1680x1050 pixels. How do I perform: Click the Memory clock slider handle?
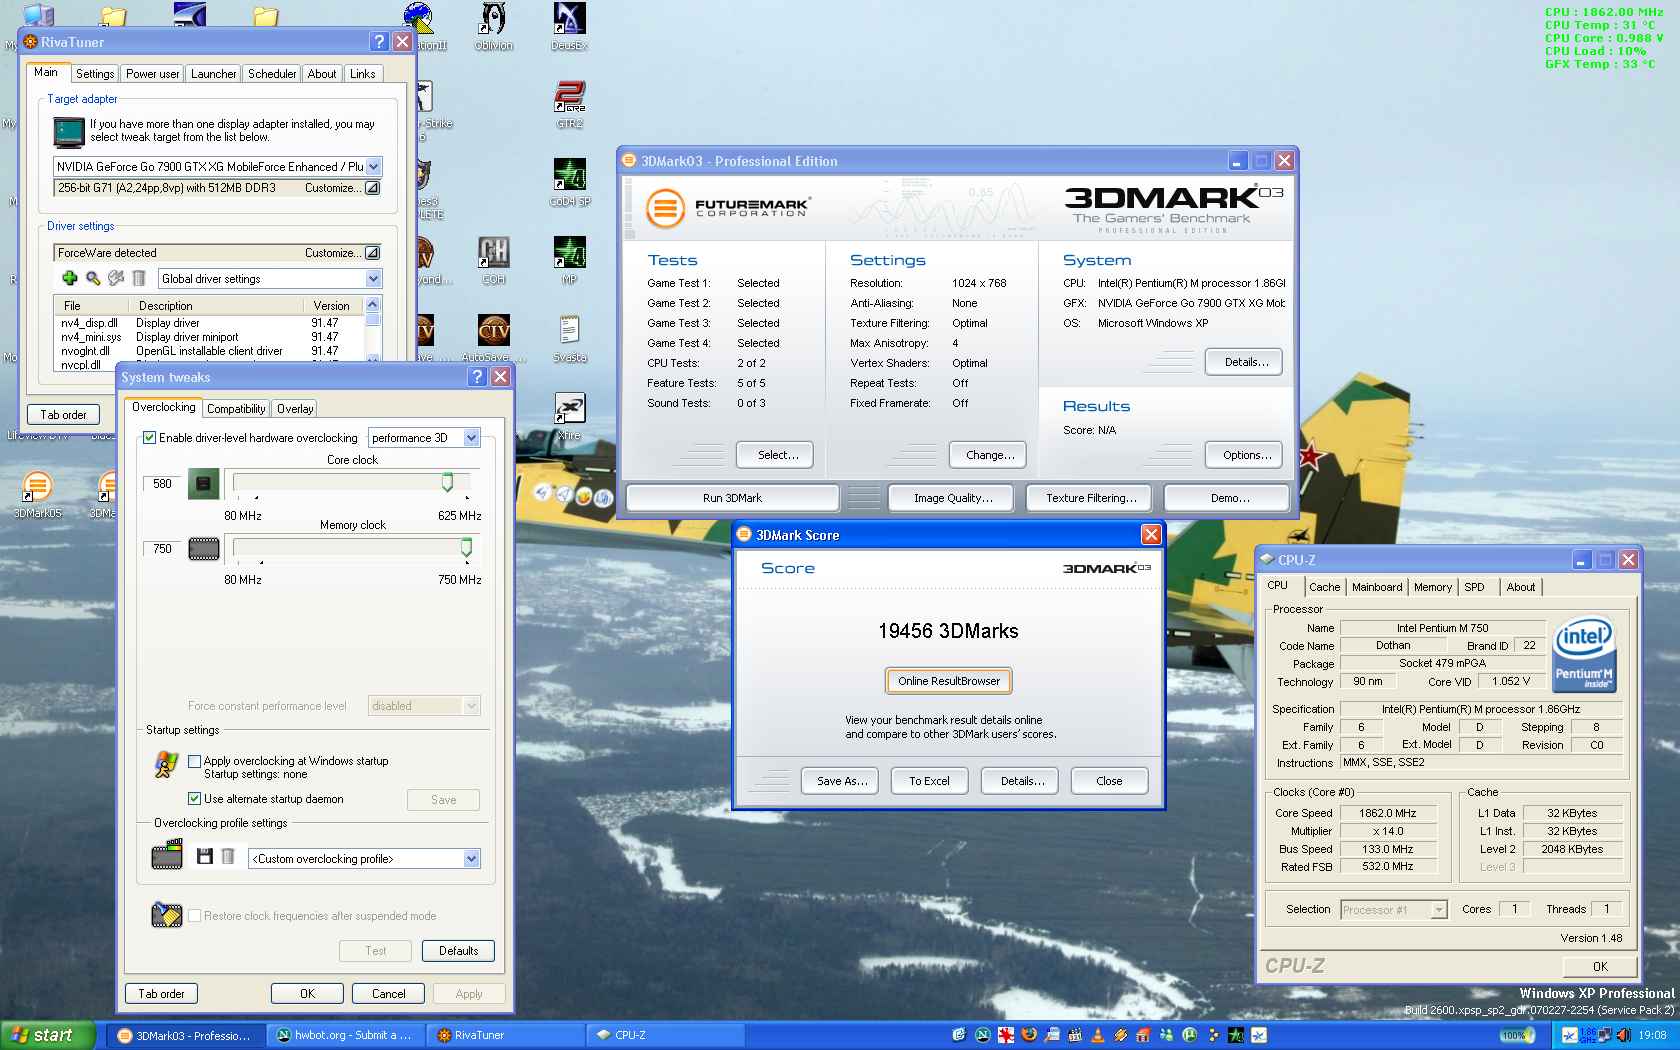point(466,548)
